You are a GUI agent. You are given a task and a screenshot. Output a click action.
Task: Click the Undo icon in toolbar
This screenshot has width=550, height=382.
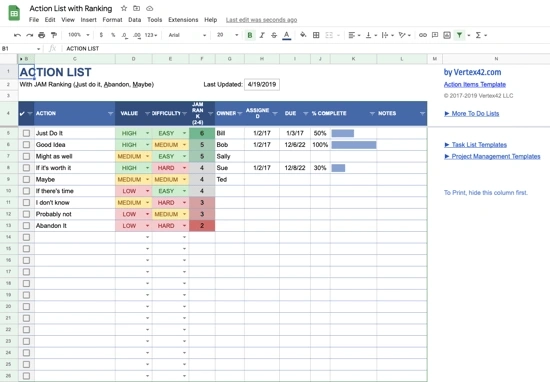click(x=17, y=35)
